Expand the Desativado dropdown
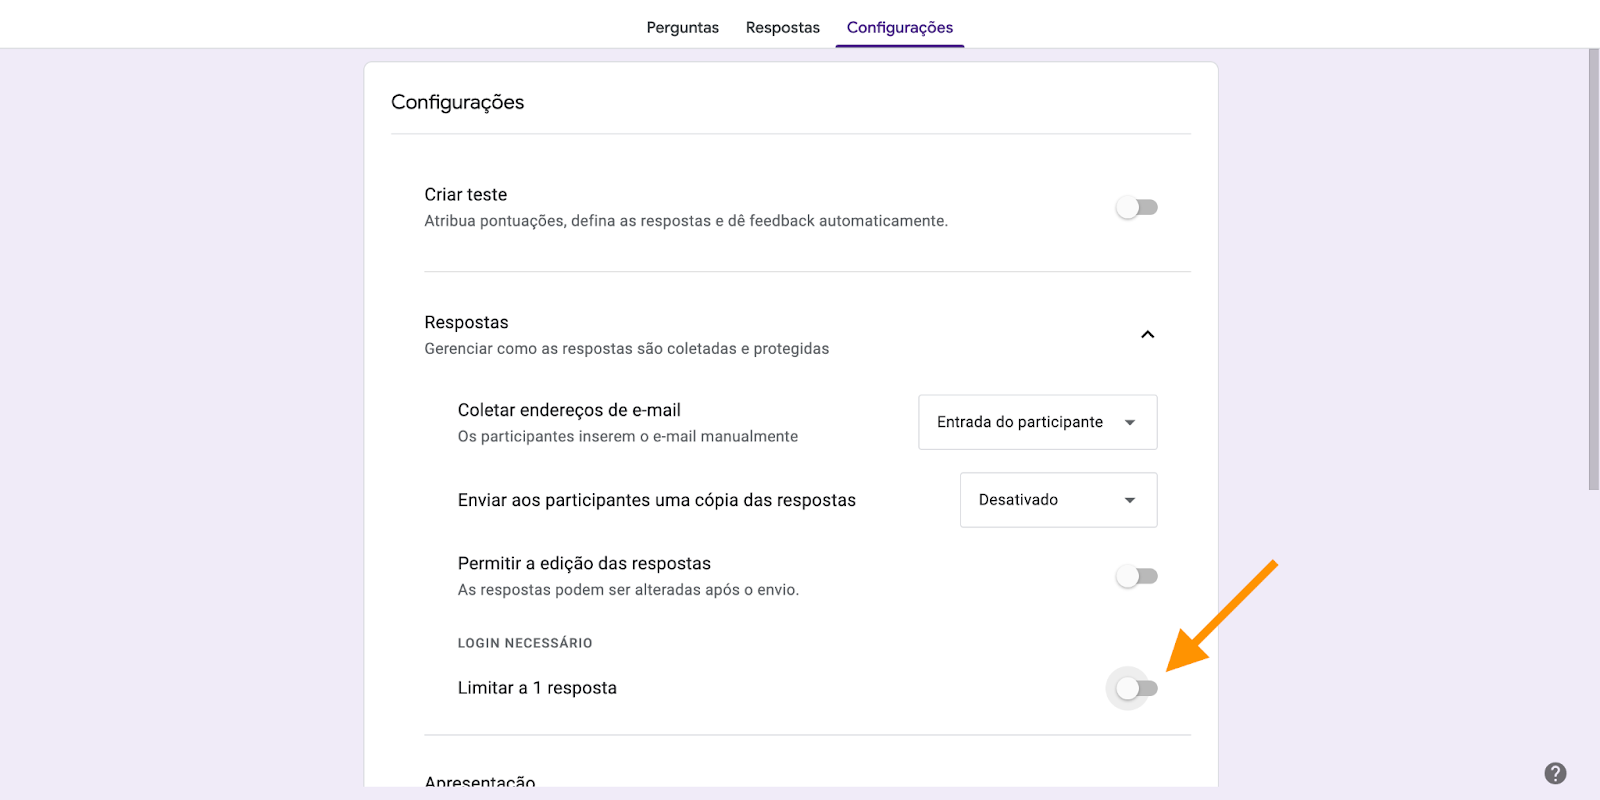The width and height of the screenshot is (1600, 800). (1058, 500)
